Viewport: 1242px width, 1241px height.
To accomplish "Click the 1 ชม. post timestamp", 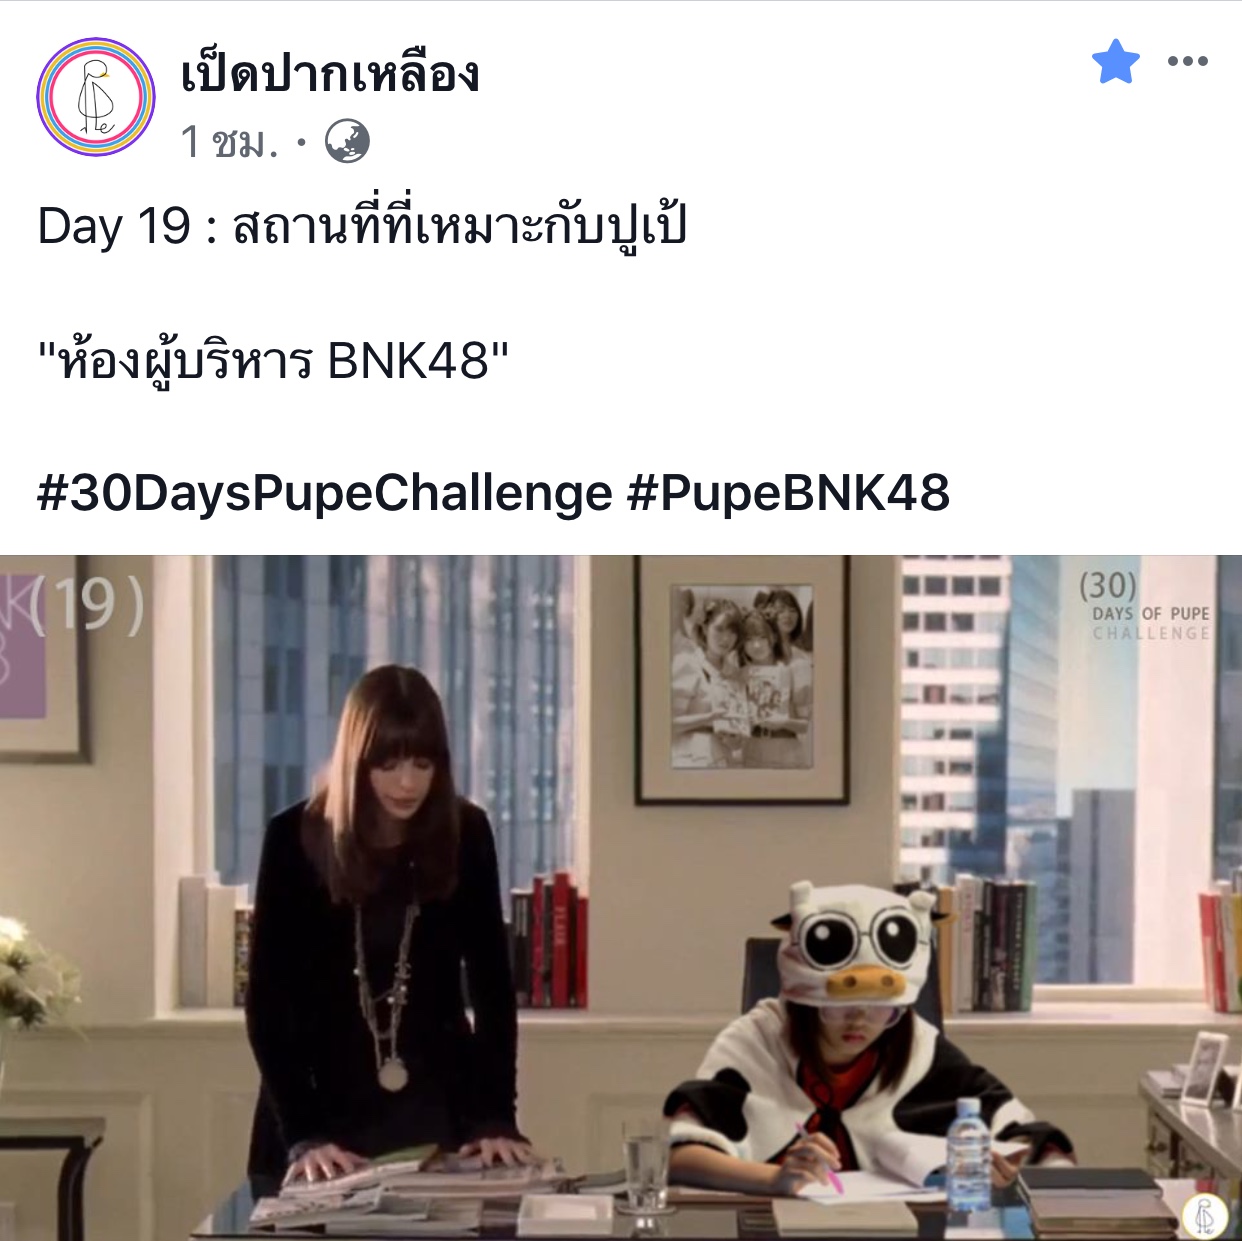I will point(229,142).
